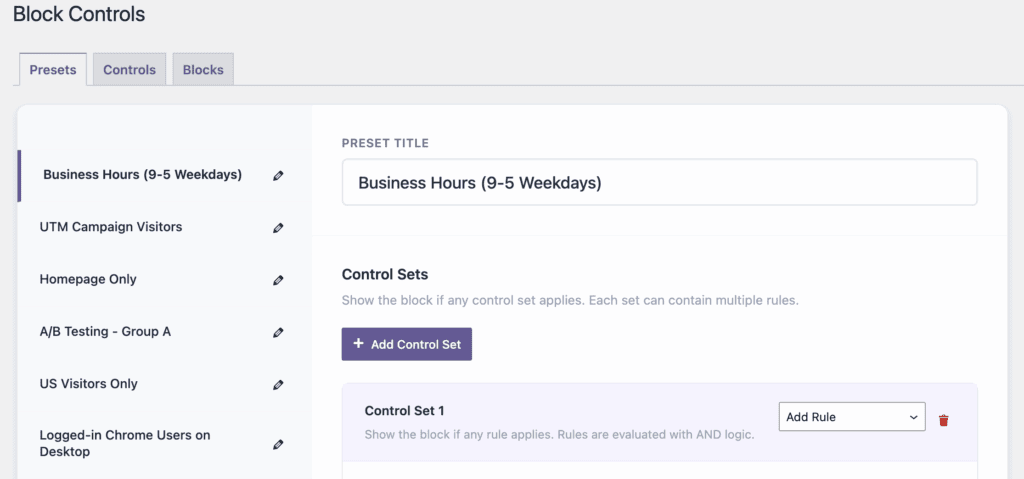
Task: Edit the UTM Campaign Visitors preset name
Action: (278, 228)
